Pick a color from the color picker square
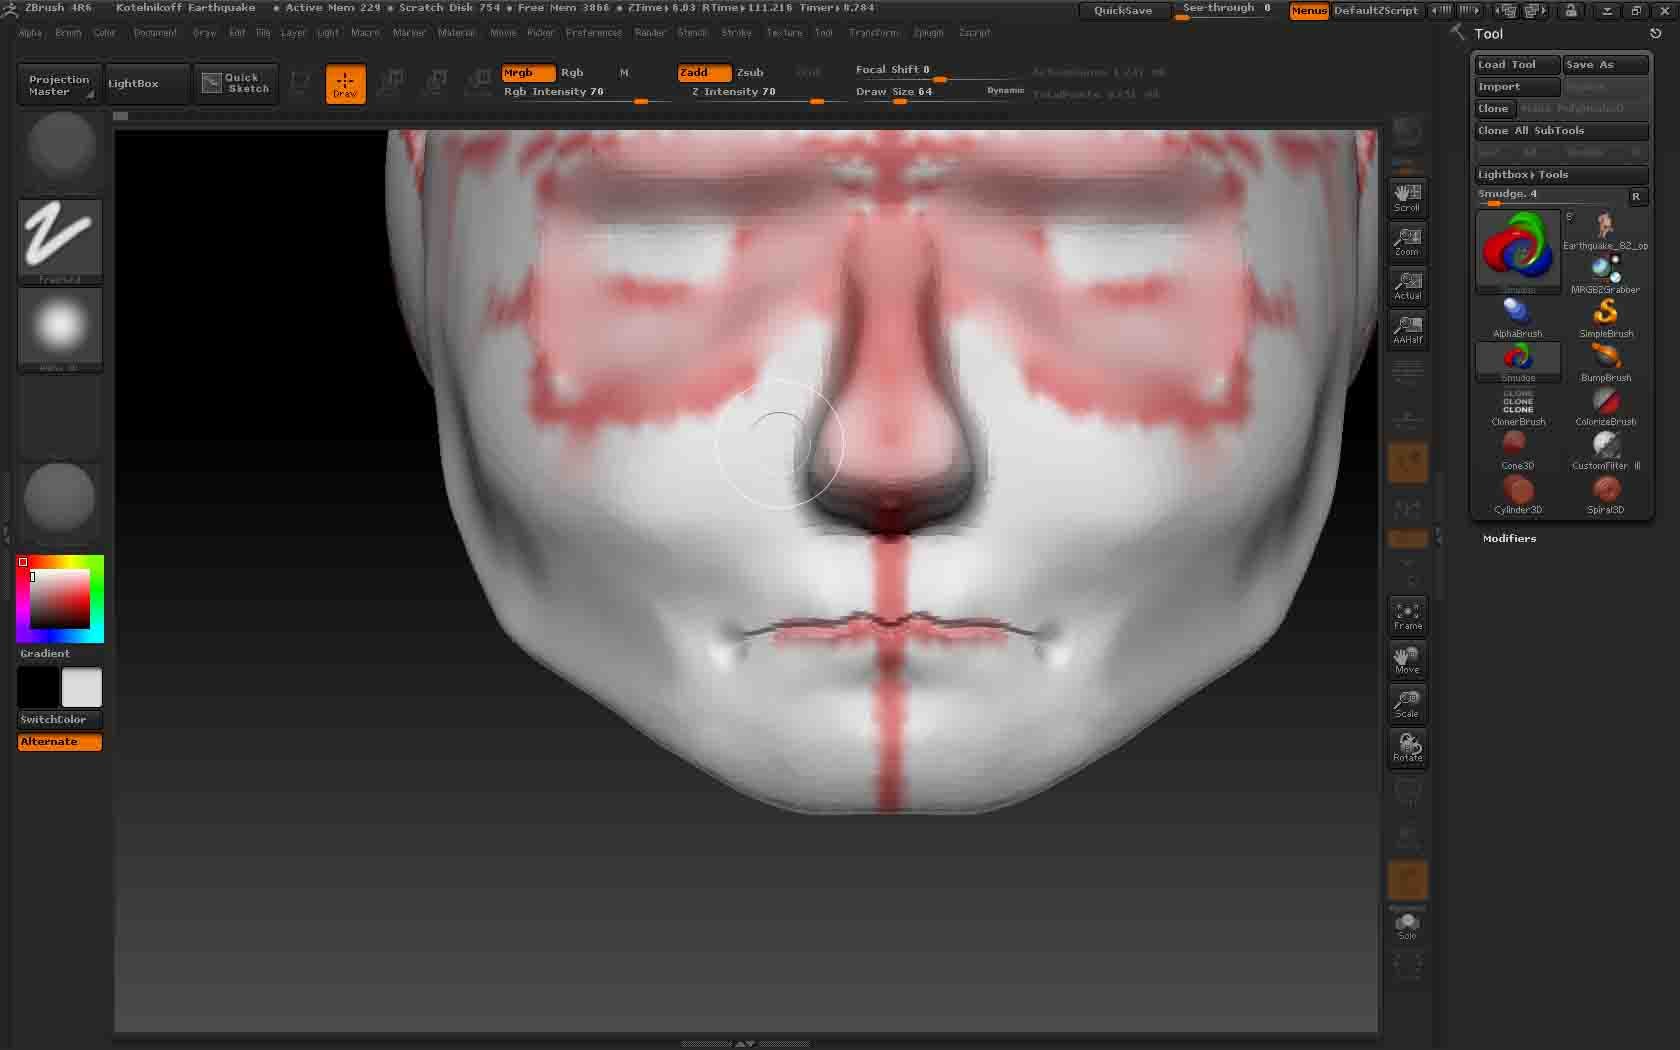This screenshot has height=1050, width=1680. tap(60, 598)
